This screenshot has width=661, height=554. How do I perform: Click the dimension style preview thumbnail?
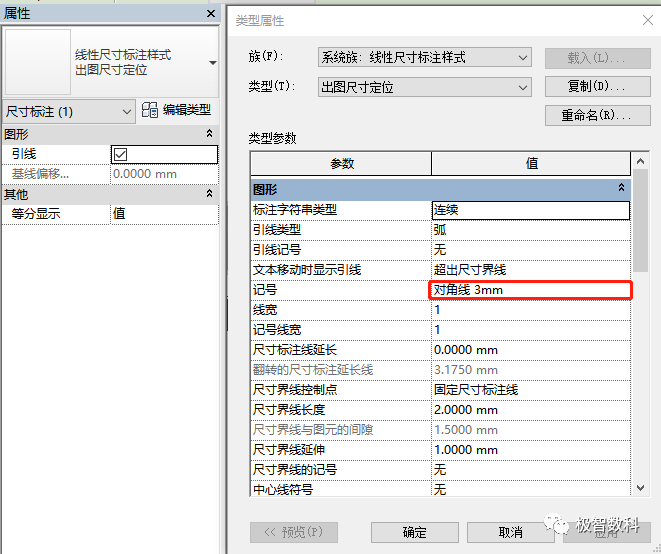point(38,62)
